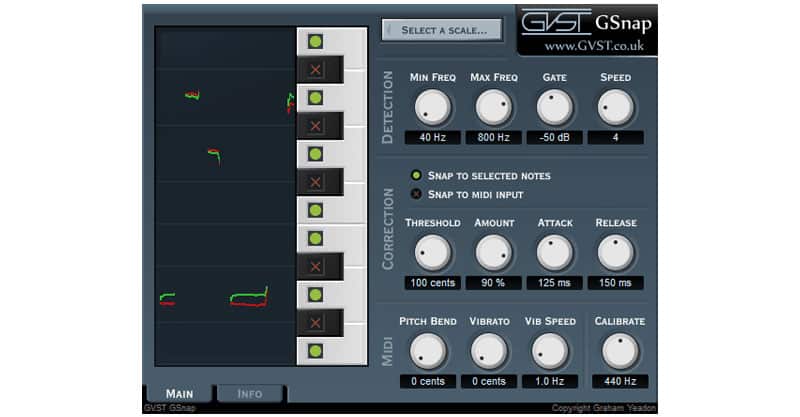The height and width of the screenshot is (417, 800).
Task: Click the 90 % Amount value field
Action: pos(493,283)
